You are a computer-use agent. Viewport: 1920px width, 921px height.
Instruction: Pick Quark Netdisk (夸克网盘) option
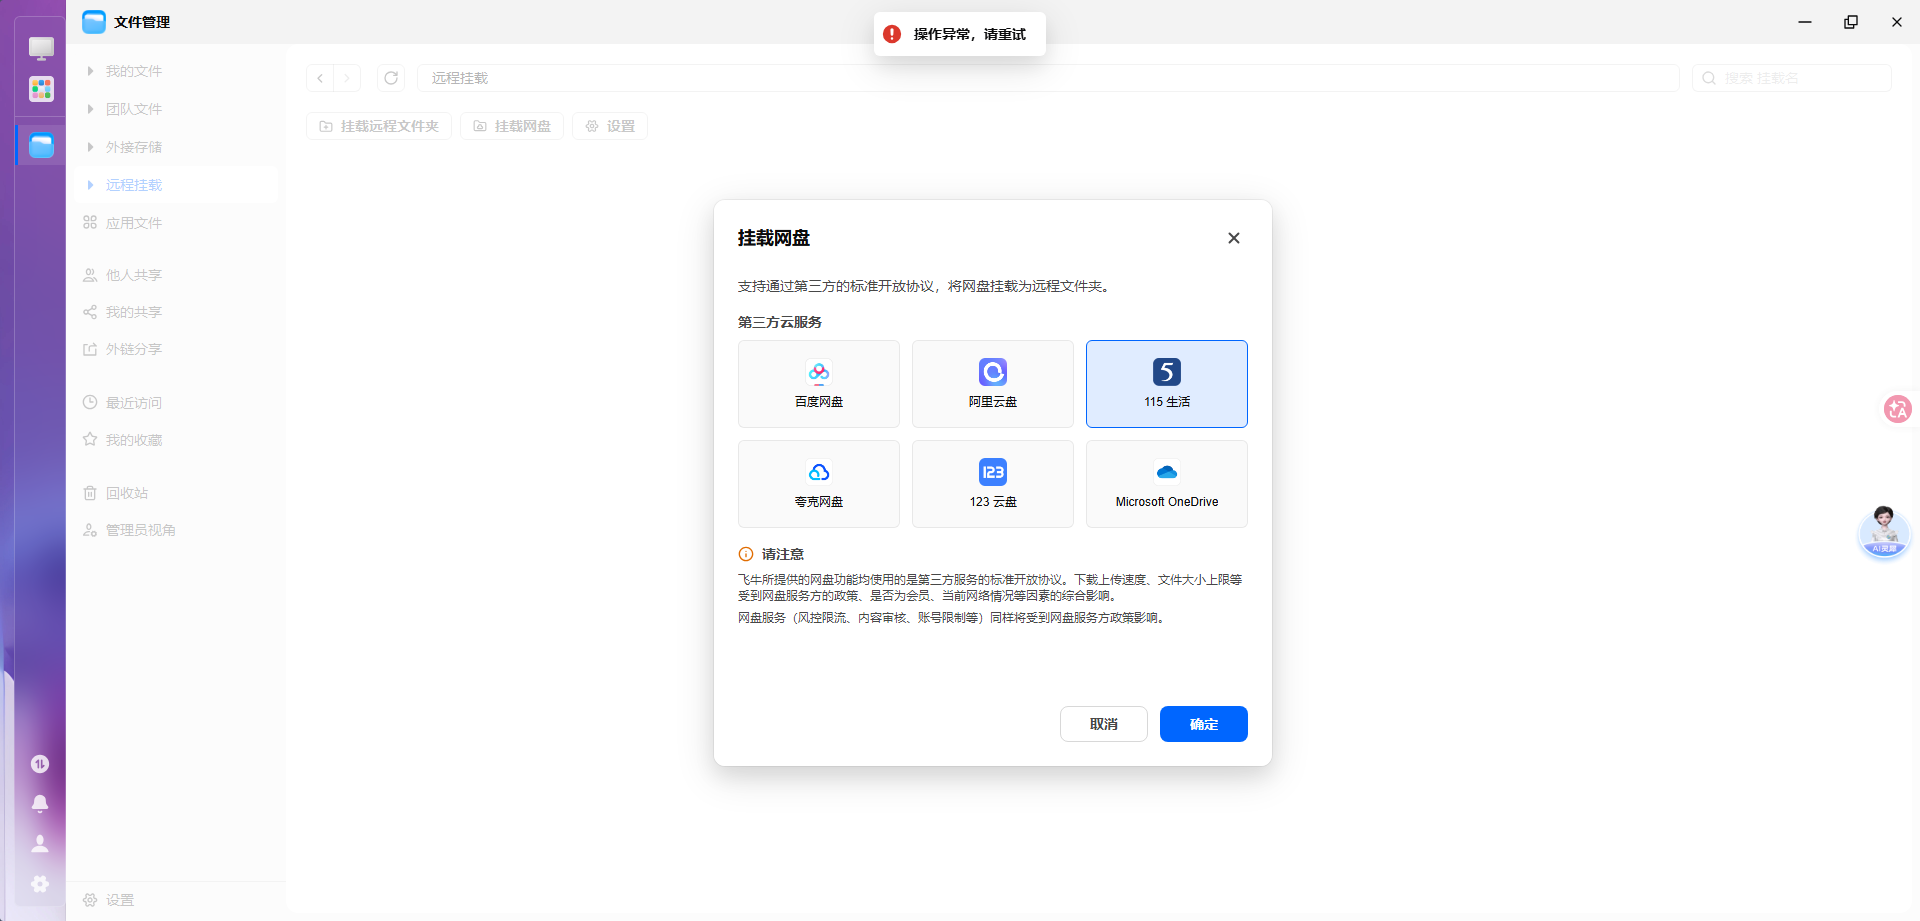click(x=819, y=484)
